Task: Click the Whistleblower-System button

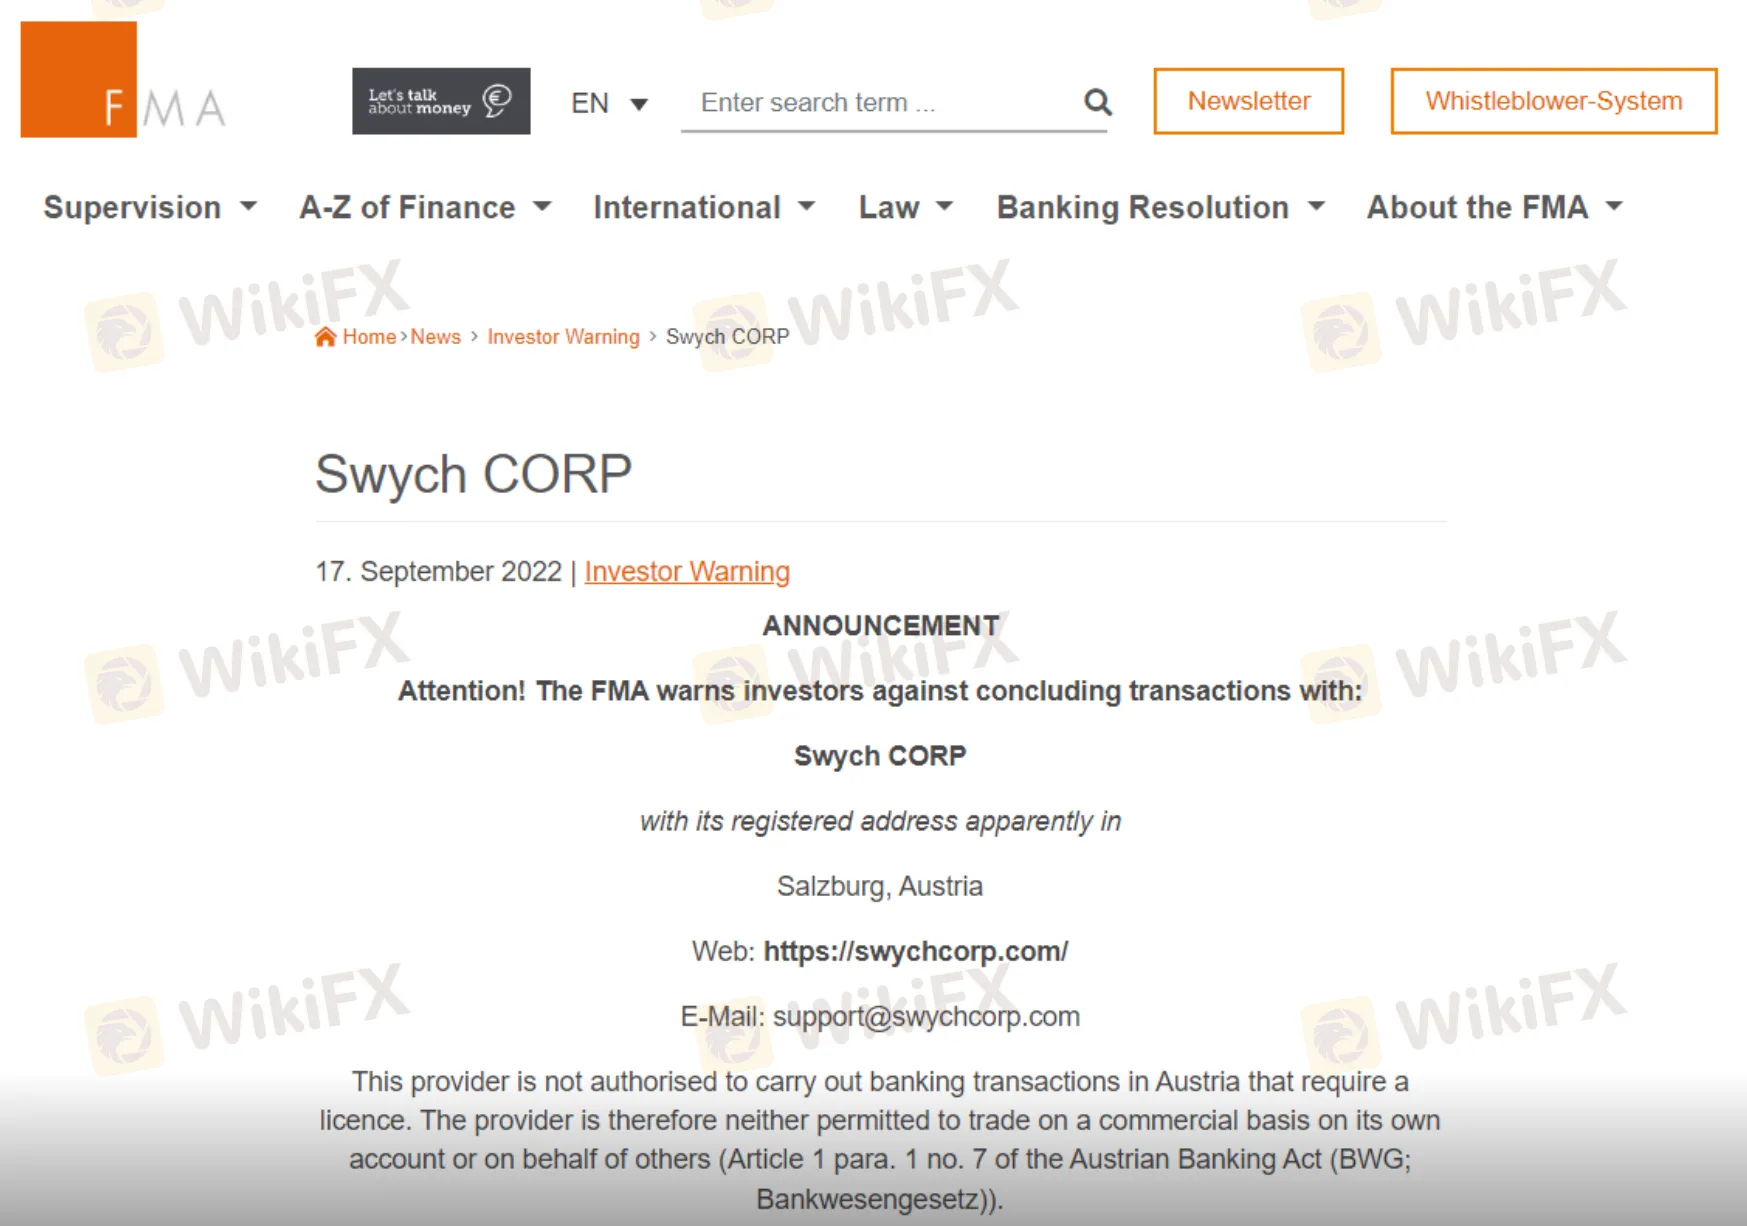Action: pyautogui.click(x=1553, y=101)
